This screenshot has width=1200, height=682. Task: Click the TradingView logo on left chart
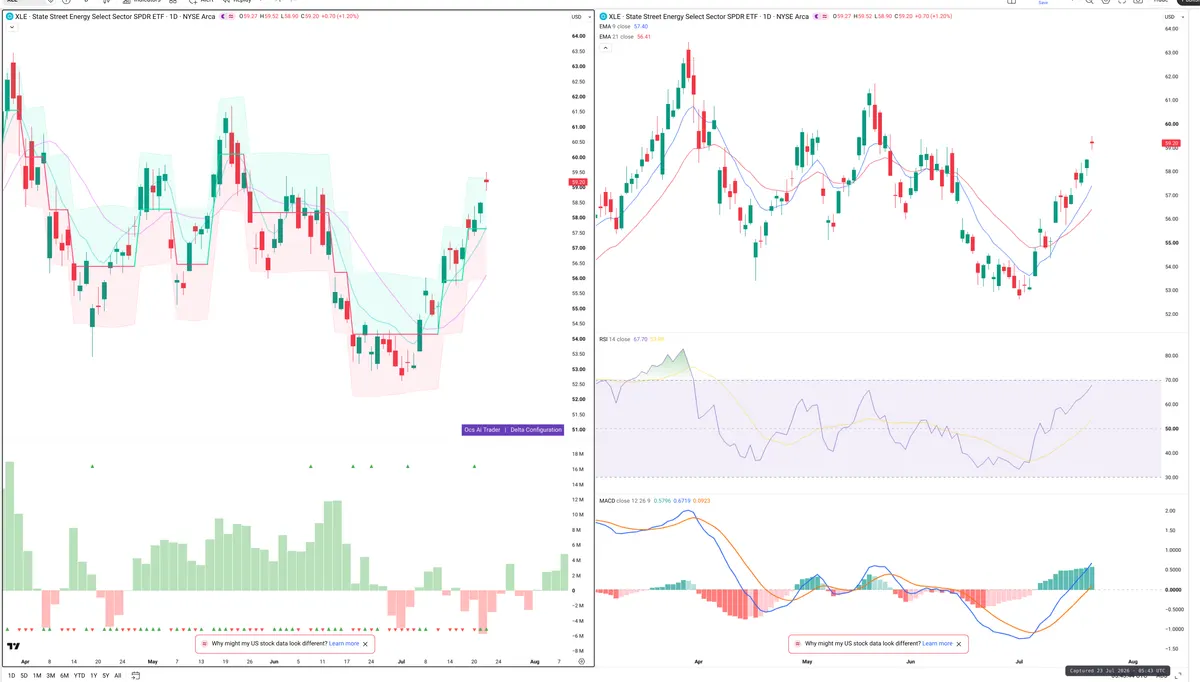pos(14,647)
